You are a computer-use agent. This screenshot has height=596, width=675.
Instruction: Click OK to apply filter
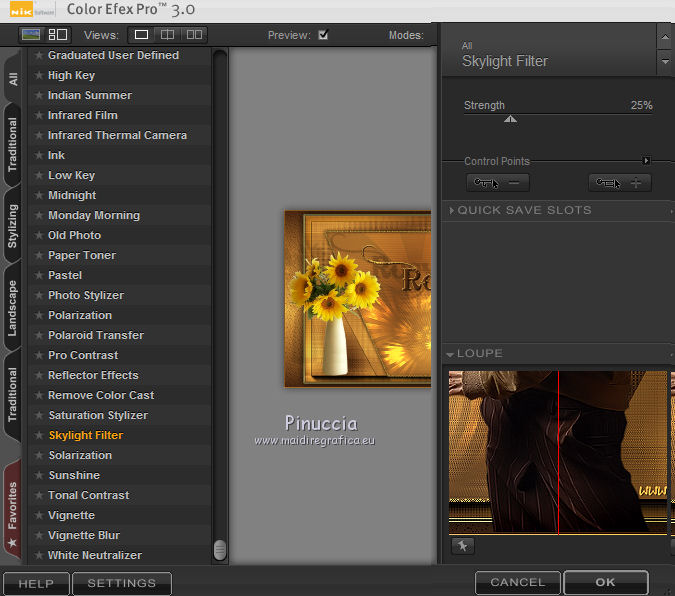(x=606, y=582)
